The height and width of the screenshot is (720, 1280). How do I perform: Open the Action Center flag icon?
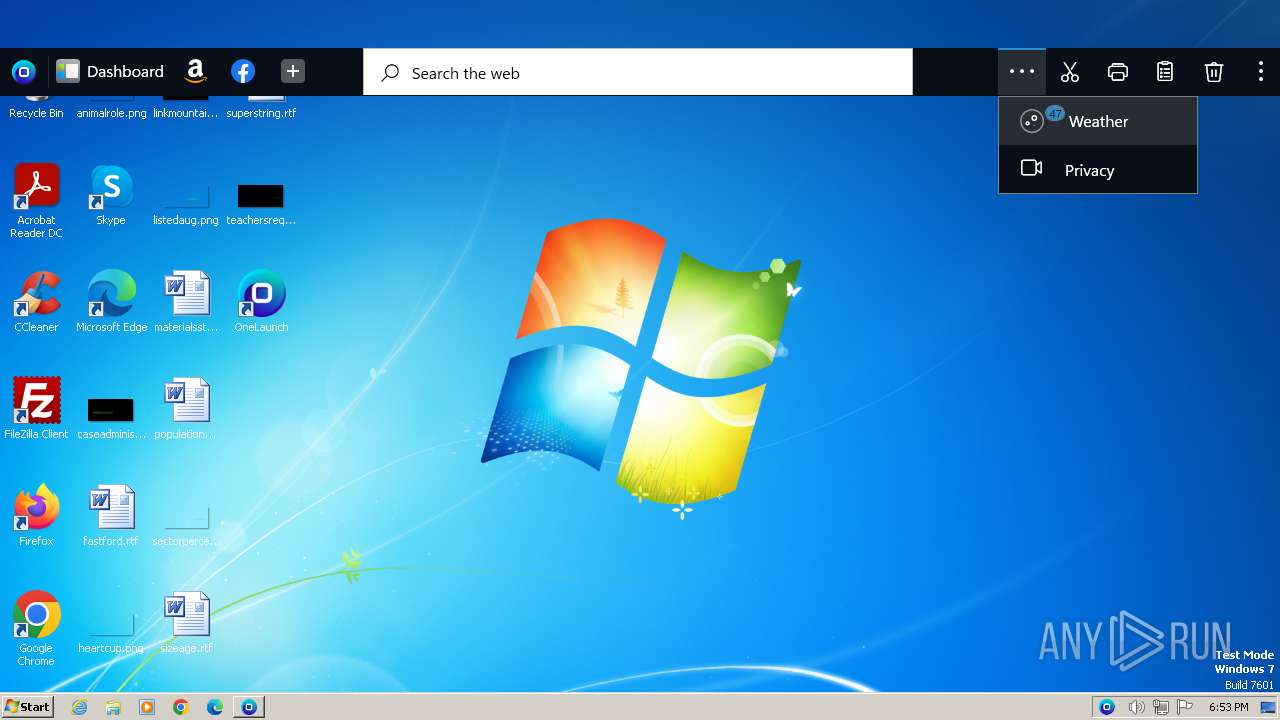[x=1186, y=707]
